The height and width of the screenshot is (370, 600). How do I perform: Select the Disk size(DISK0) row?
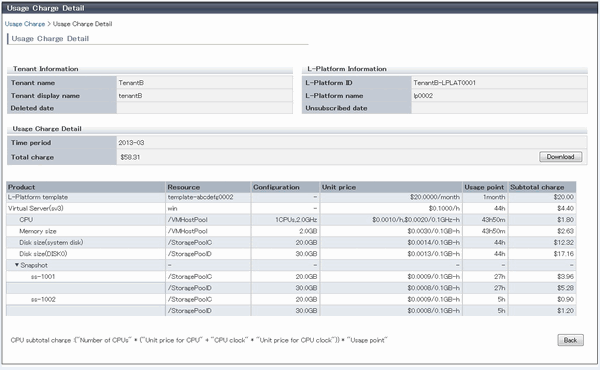pyautogui.click(x=291, y=254)
